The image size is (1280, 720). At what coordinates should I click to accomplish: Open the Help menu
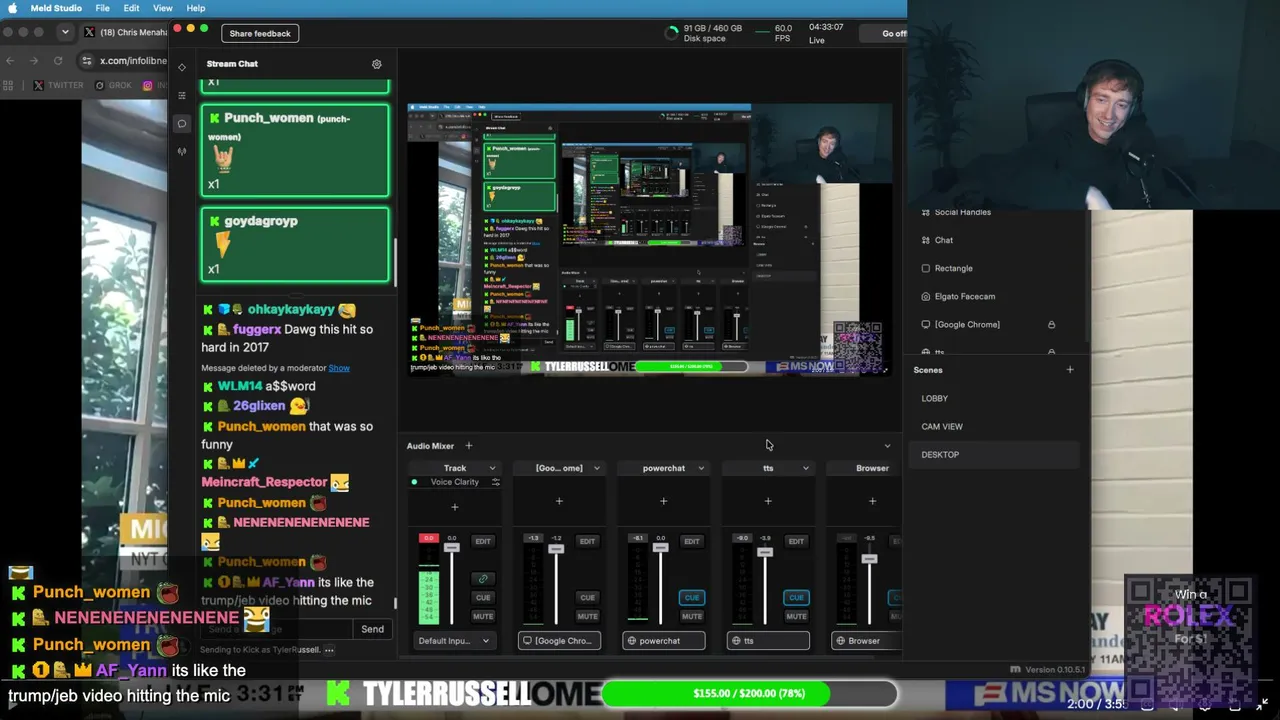click(x=196, y=8)
